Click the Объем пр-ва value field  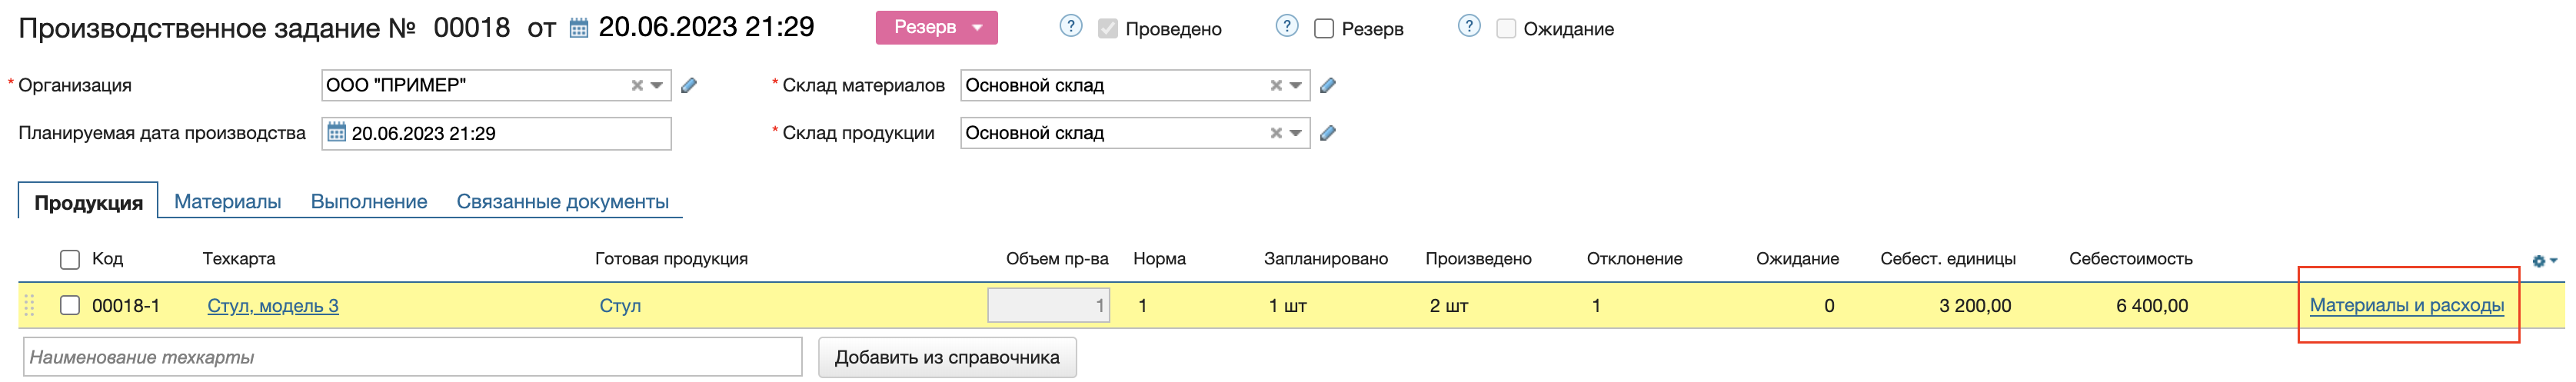(1048, 306)
